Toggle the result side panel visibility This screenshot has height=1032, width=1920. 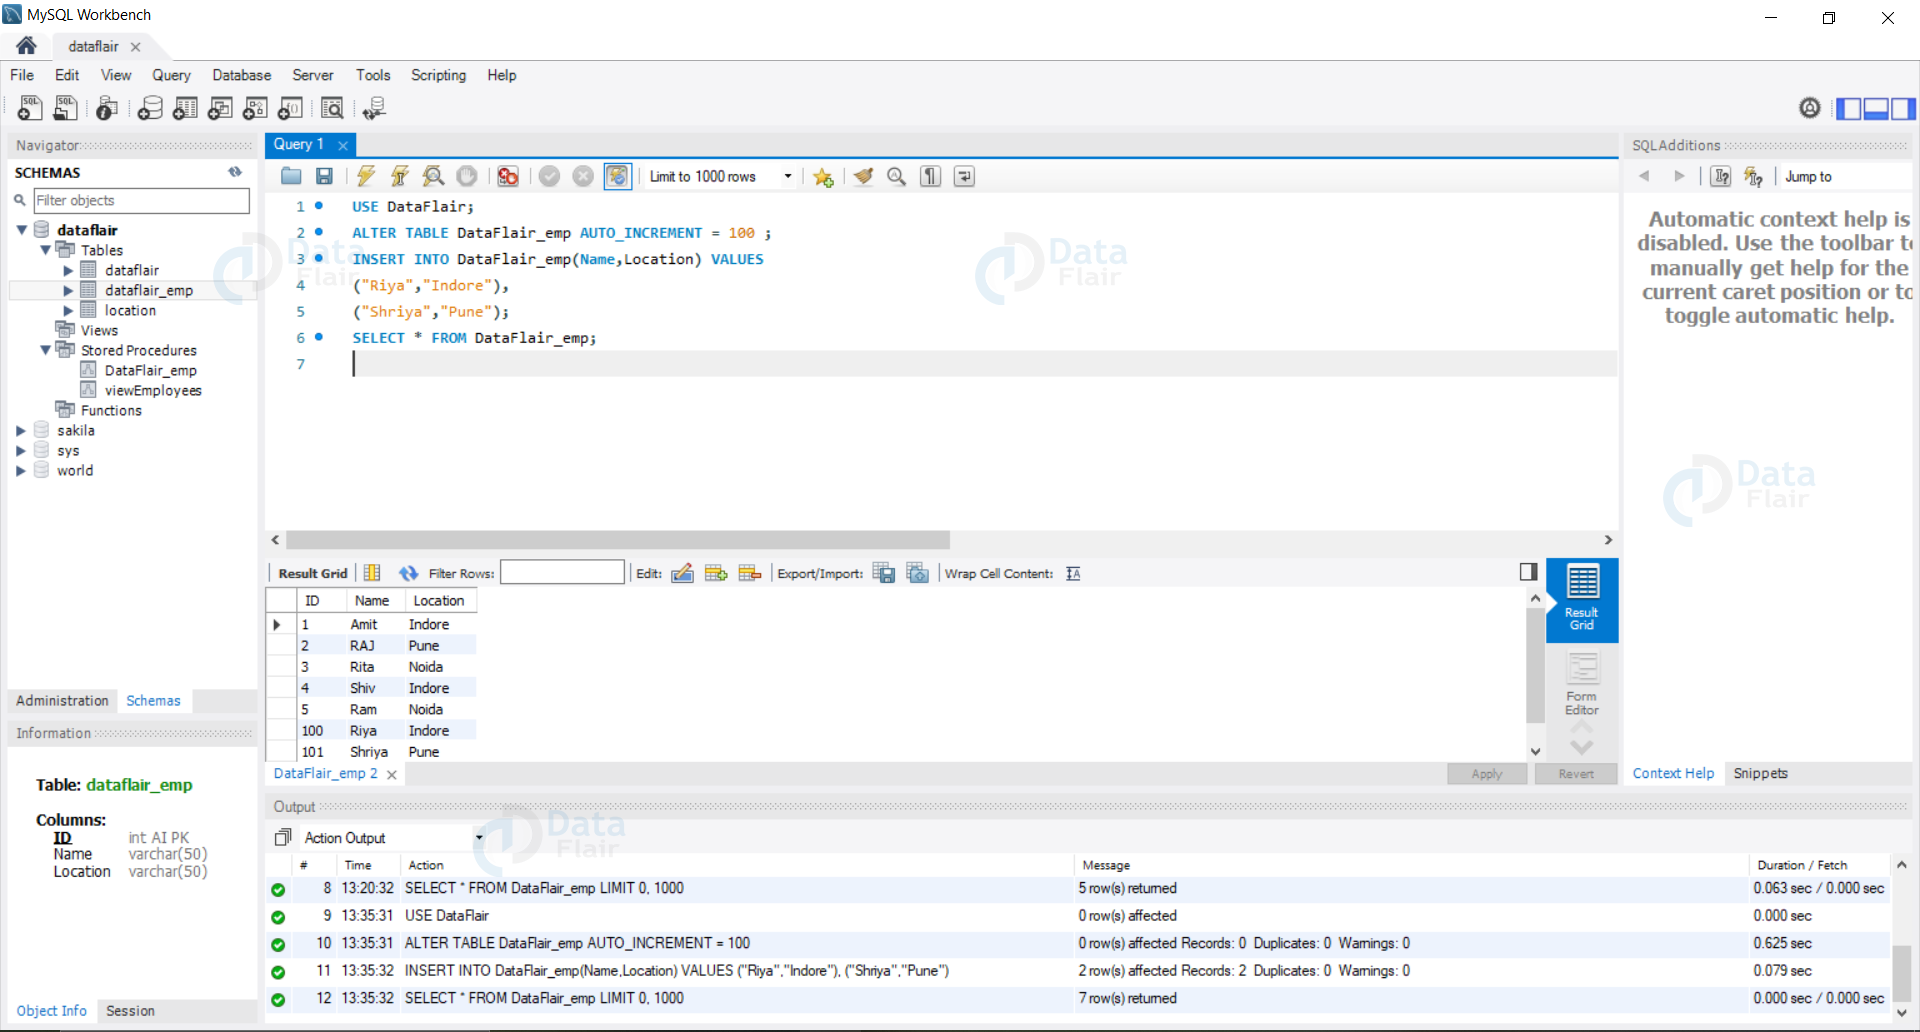pos(1528,572)
